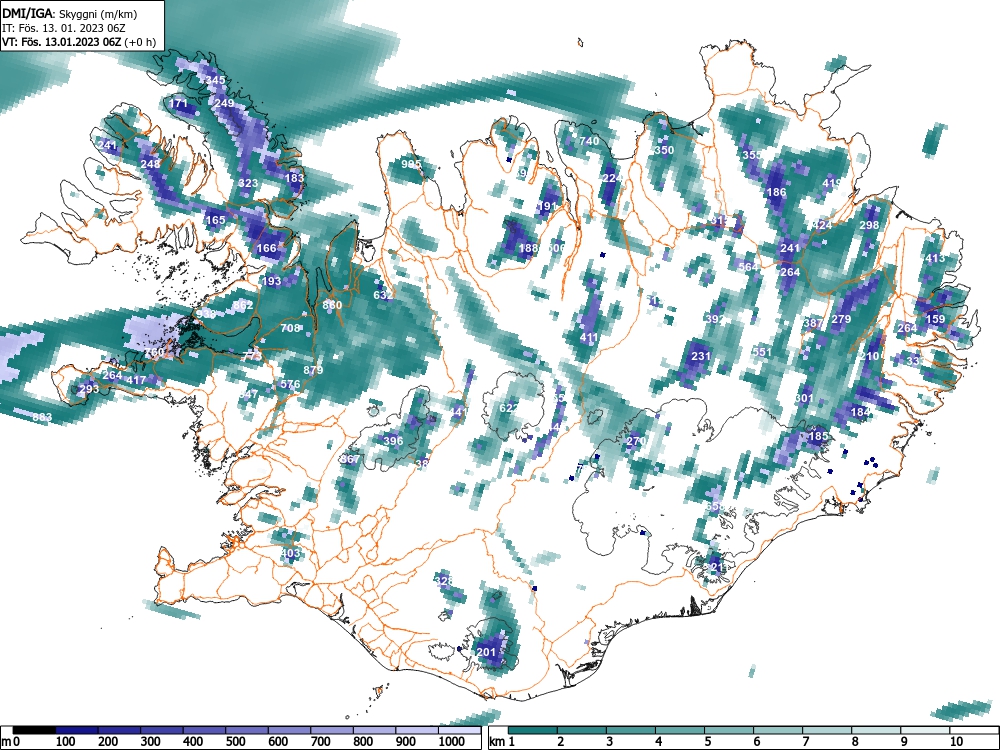Click the 323 visibility value on the map
The height and width of the screenshot is (750, 1000).
(248, 183)
